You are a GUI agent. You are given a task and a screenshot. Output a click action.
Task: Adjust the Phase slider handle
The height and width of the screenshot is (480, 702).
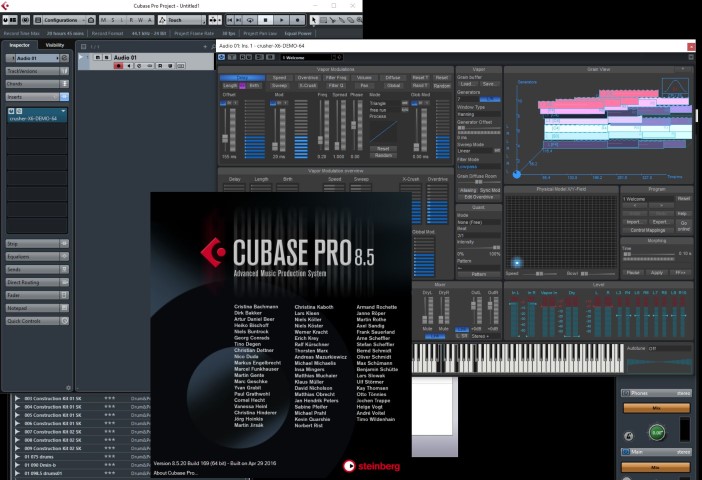[354, 125]
